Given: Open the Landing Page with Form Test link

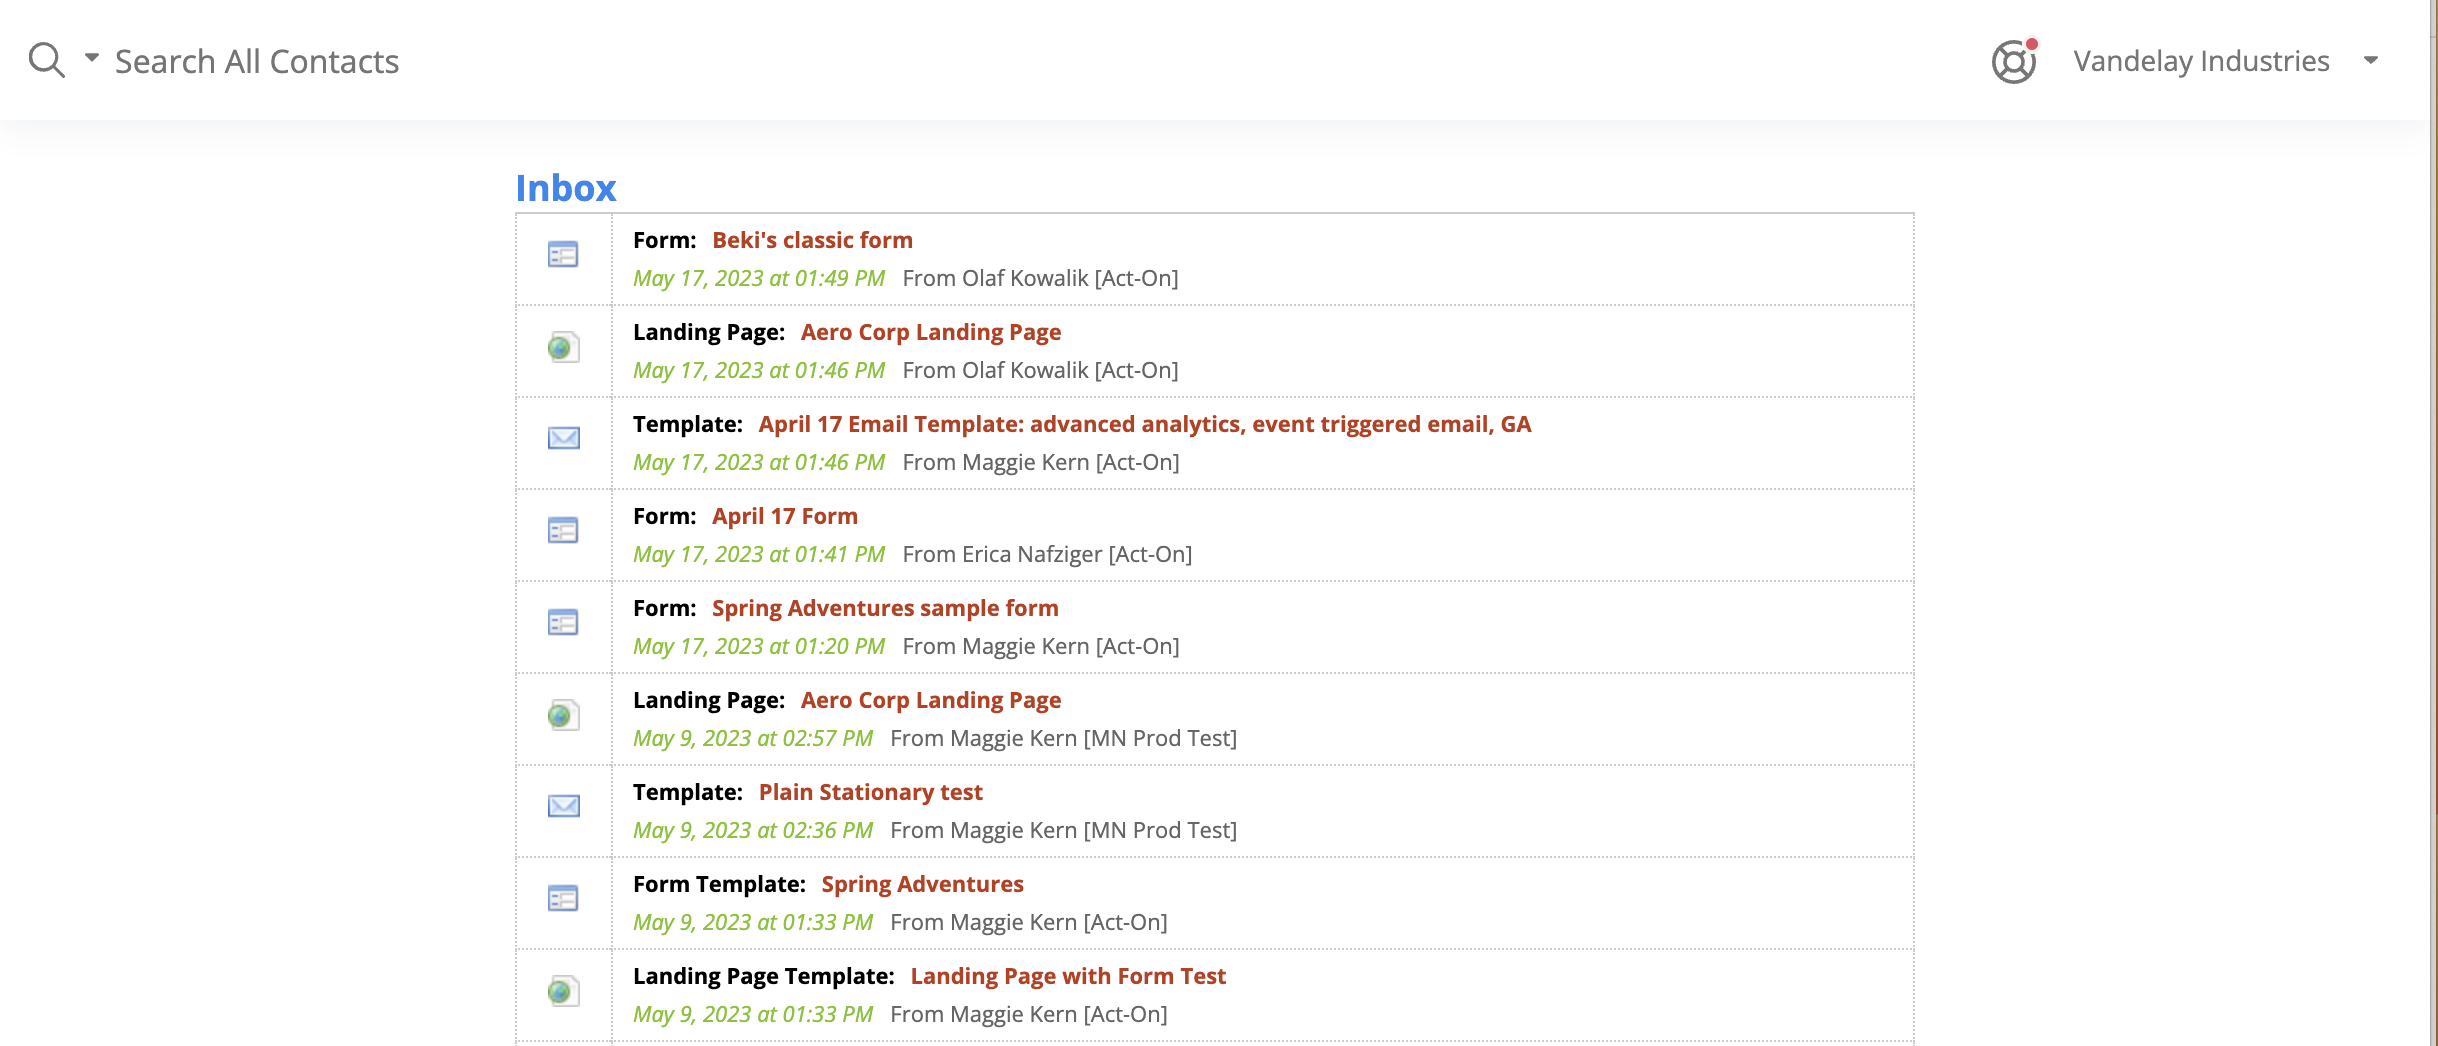Looking at the screenshot, I should (x=1068, y=975).
